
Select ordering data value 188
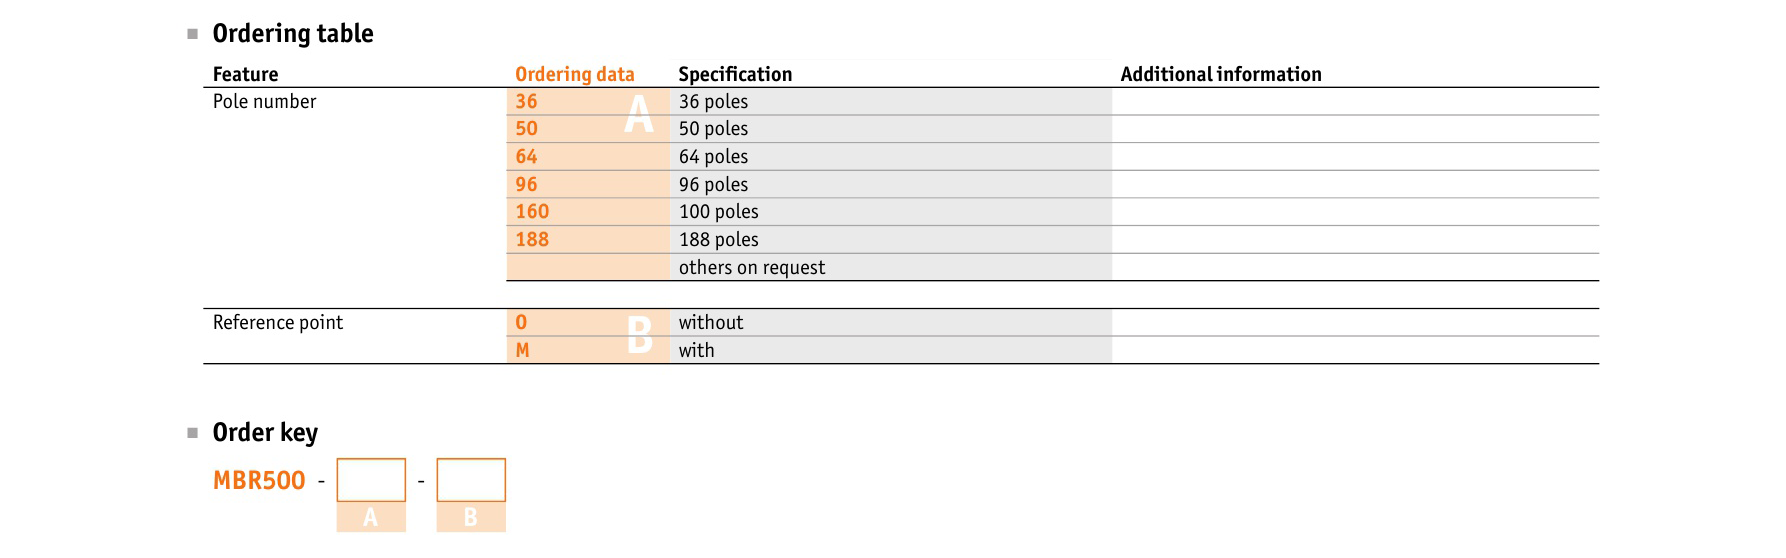(532, 240)
